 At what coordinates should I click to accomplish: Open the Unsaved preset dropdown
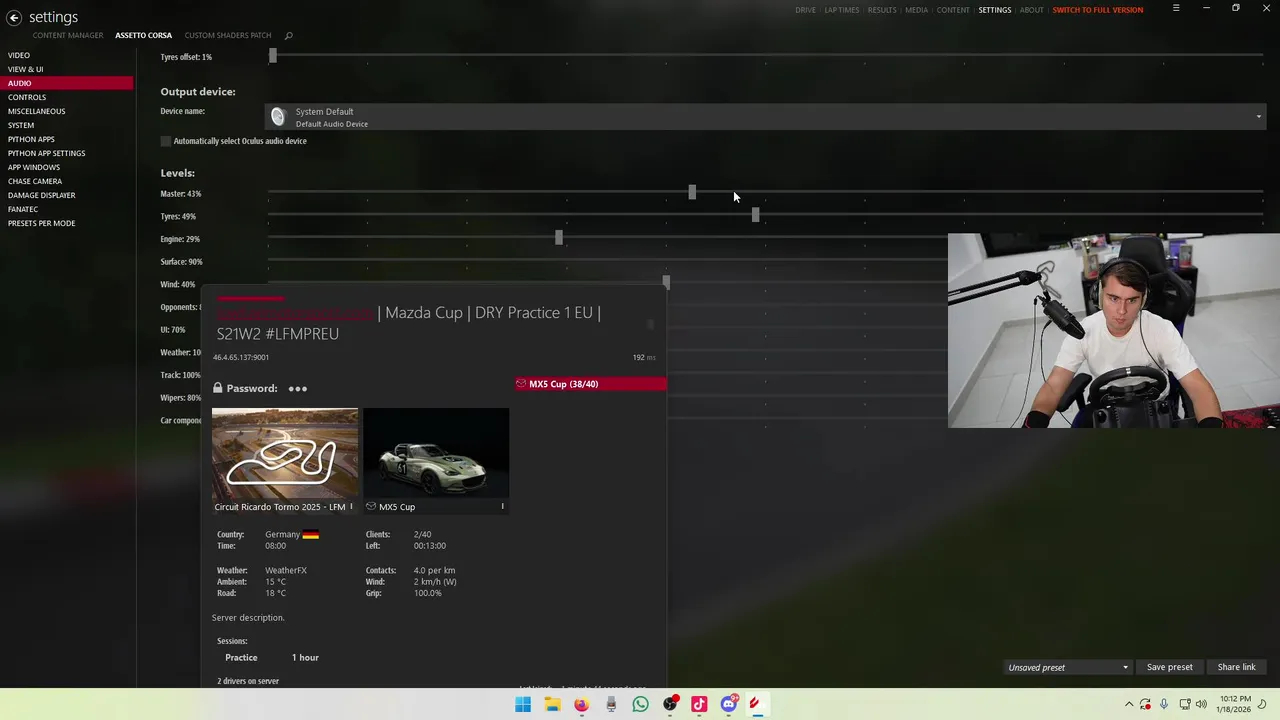1068,667
